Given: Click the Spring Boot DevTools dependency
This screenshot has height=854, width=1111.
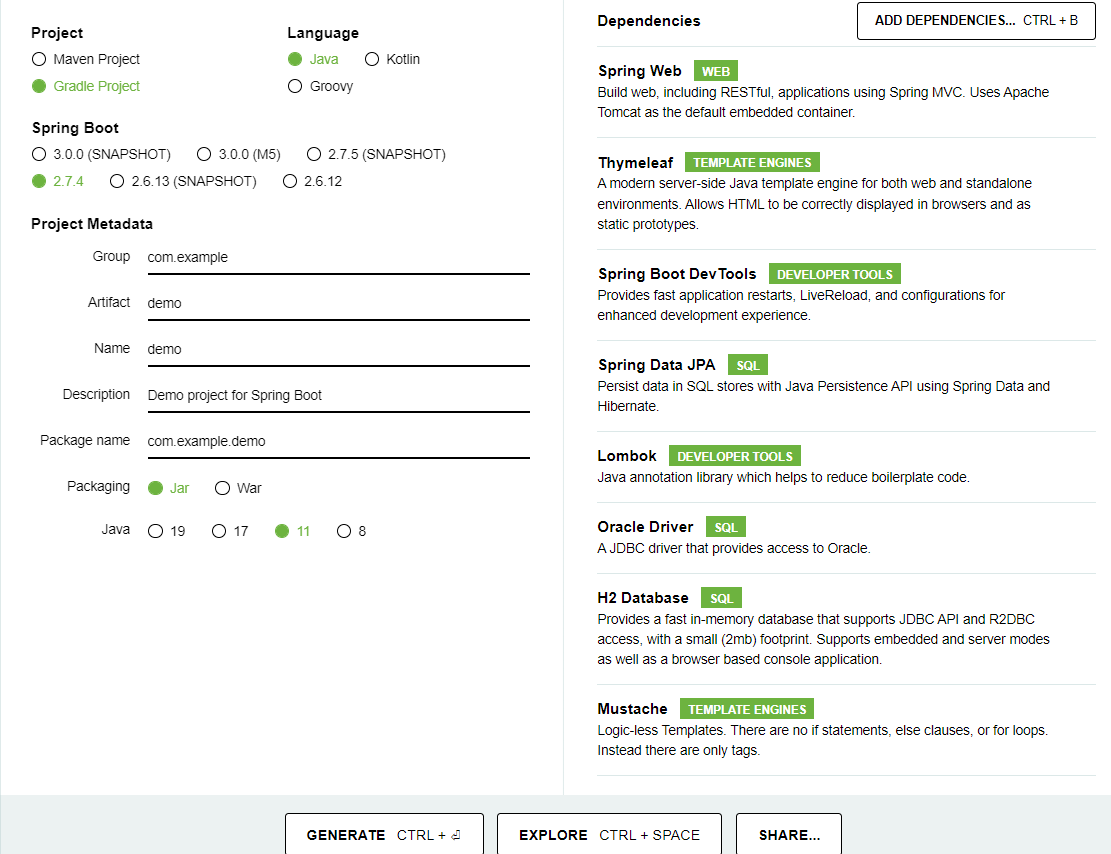Looking at the screenshot, I should [x=677, y=274].
